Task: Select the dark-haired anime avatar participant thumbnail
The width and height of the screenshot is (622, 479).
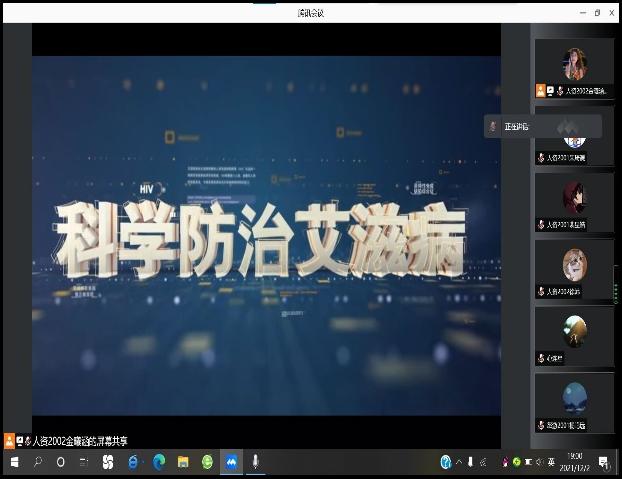Action: point(574,197)
